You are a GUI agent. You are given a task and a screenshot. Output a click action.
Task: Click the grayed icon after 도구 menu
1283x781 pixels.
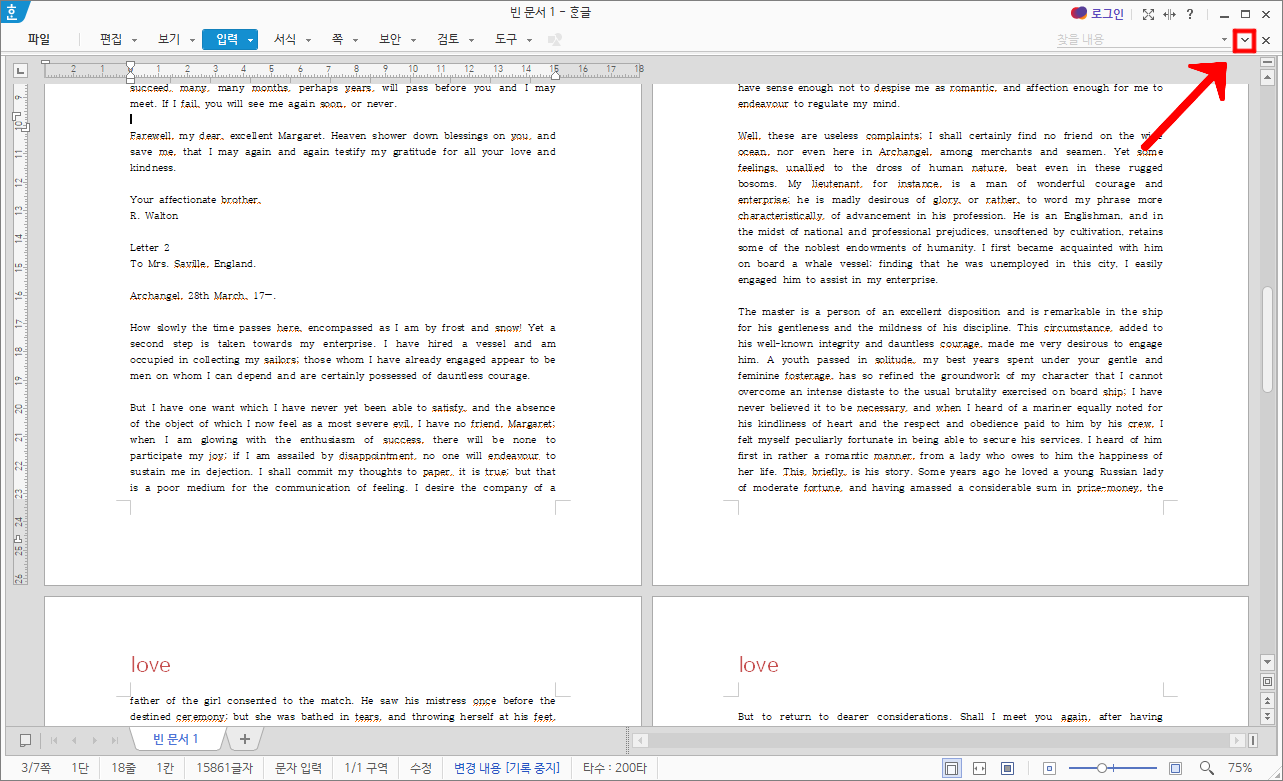tap(555, 40)
